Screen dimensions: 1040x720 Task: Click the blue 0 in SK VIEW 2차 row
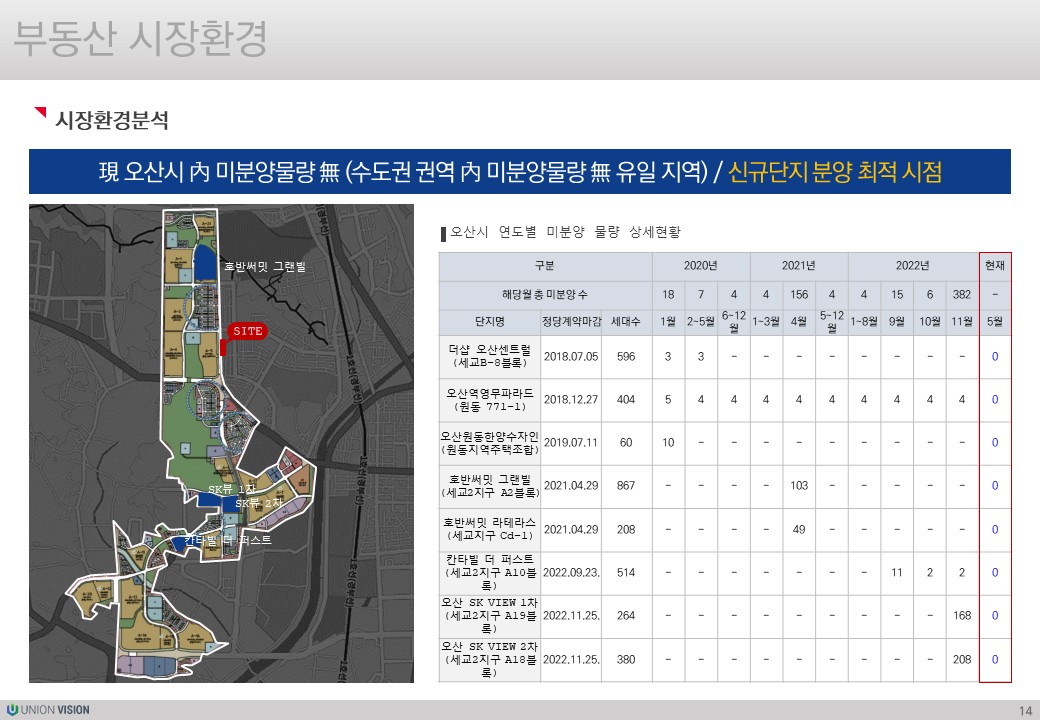coord(995,660)
